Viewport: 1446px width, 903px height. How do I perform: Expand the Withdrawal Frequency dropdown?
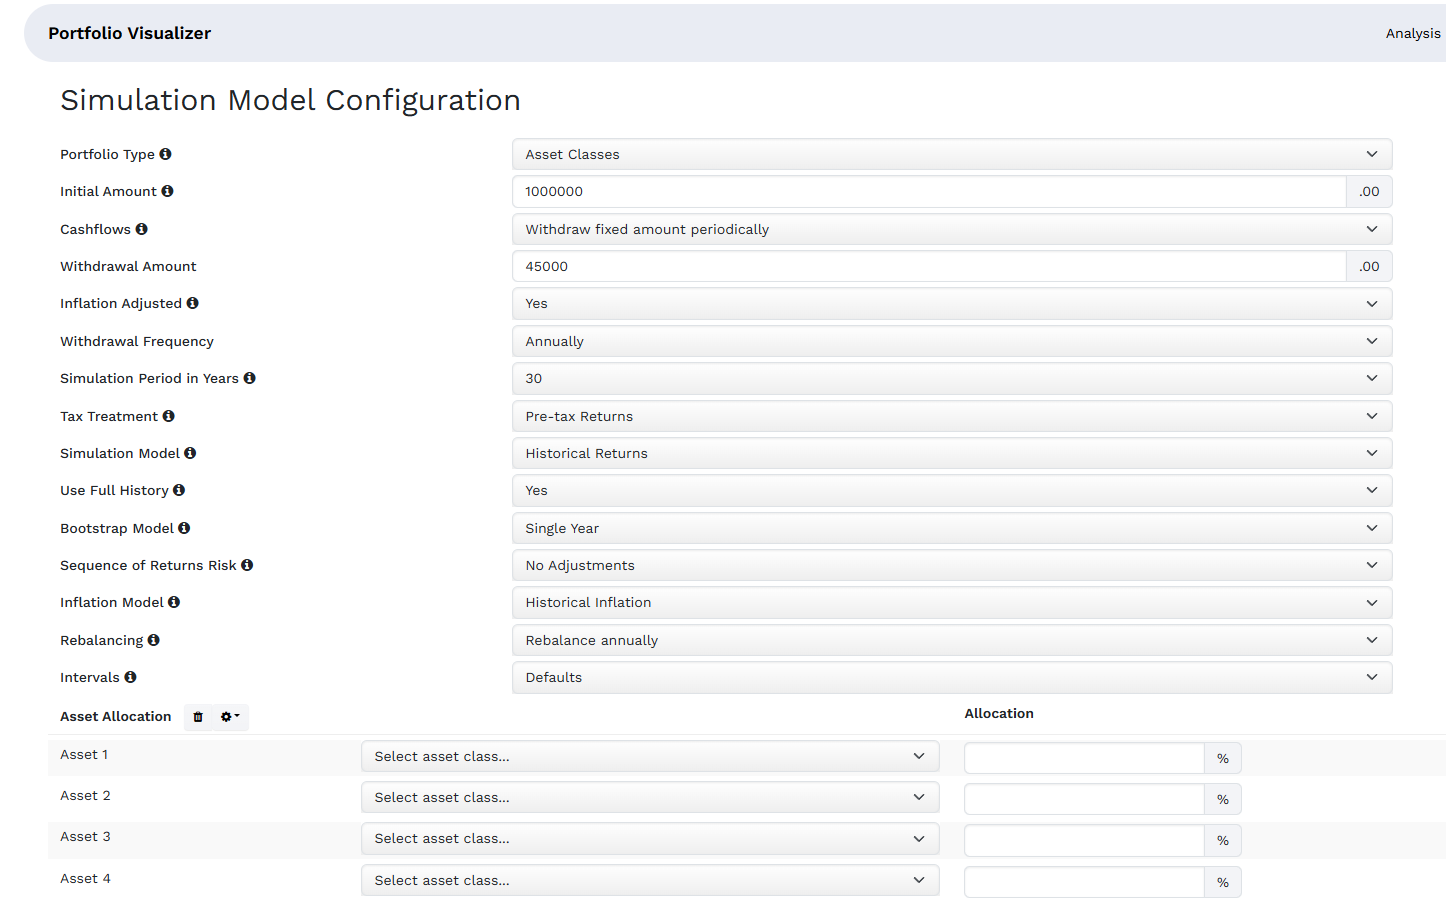[951, 341]
